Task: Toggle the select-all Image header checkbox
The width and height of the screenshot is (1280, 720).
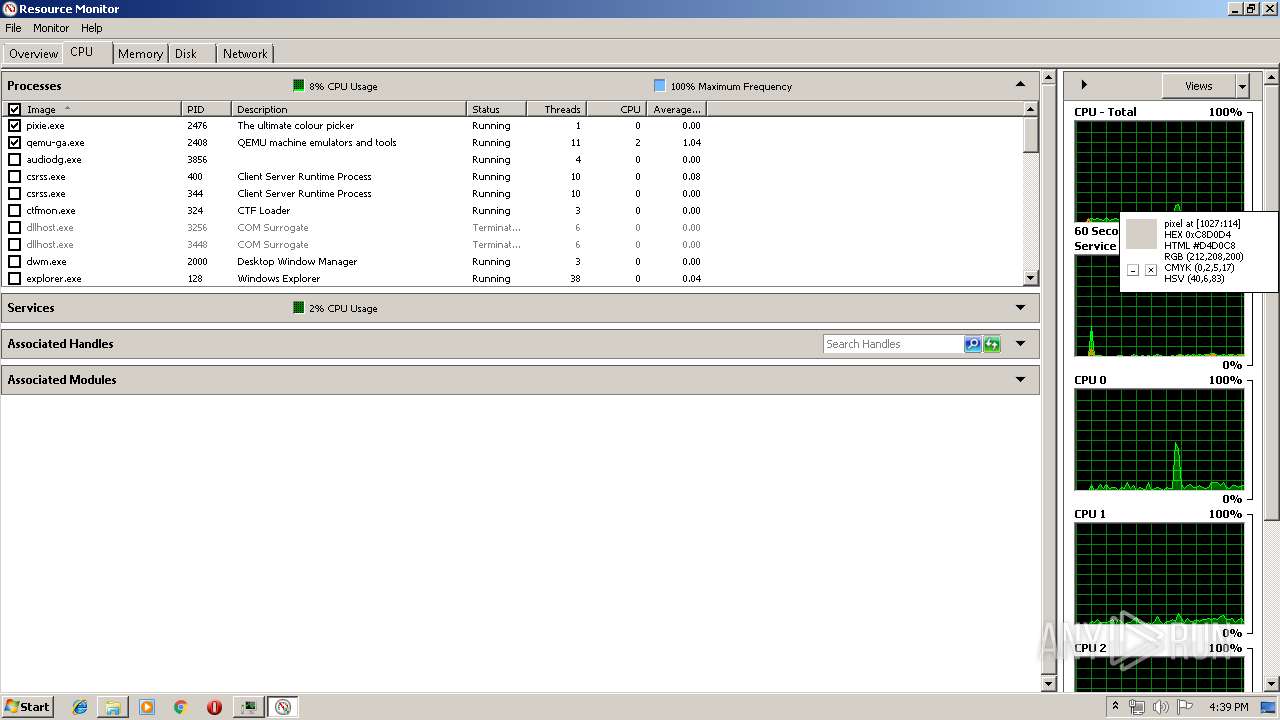Action: click(x=14, y=109)
